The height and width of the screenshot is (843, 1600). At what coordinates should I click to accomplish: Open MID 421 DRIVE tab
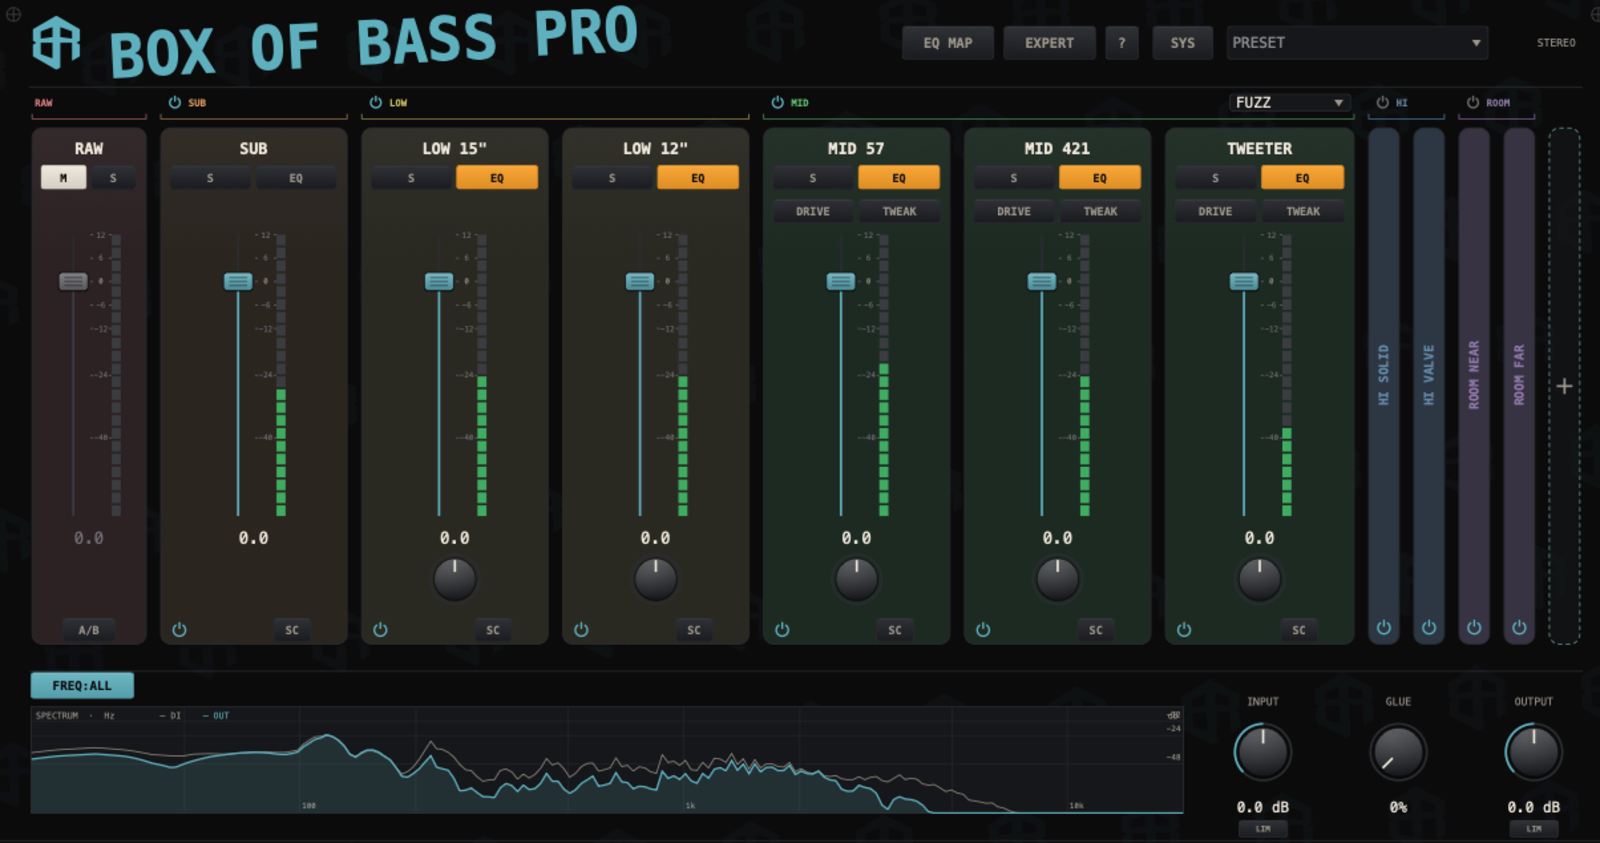click(x=1014, y=211)
